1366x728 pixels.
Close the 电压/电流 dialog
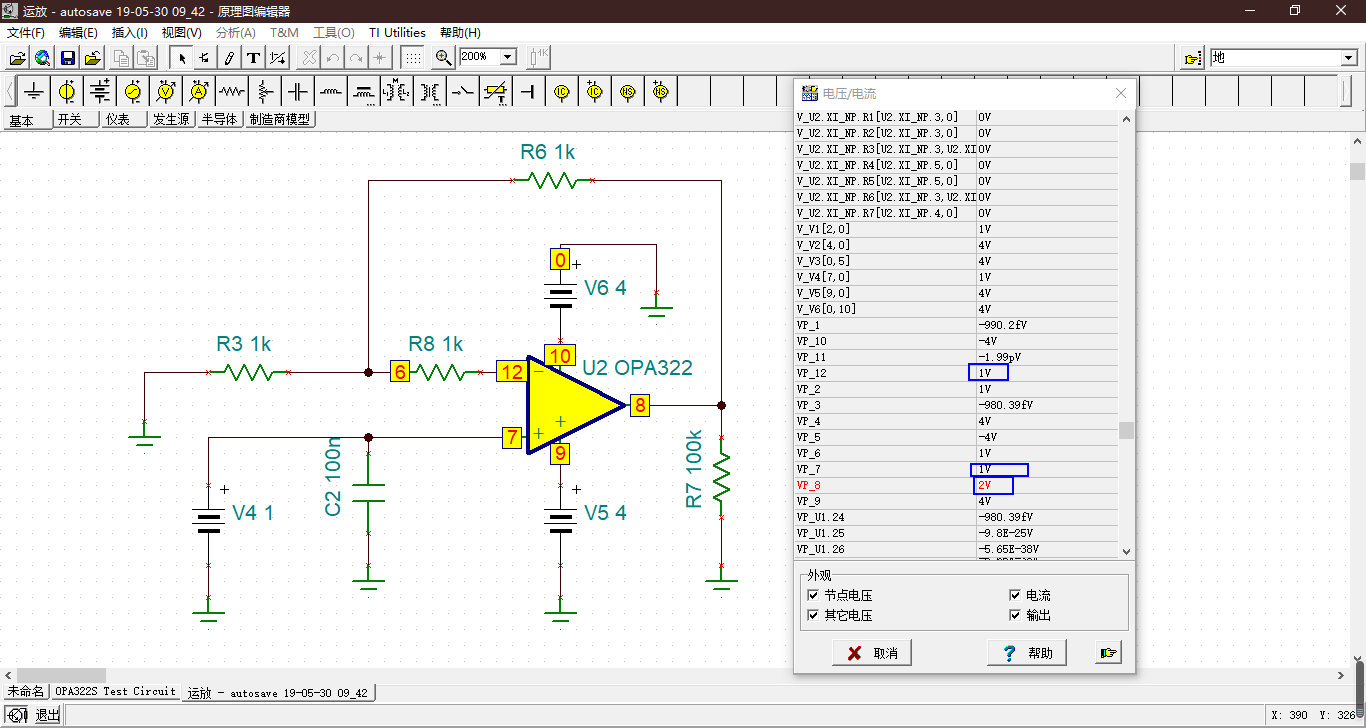(1121, 93)
